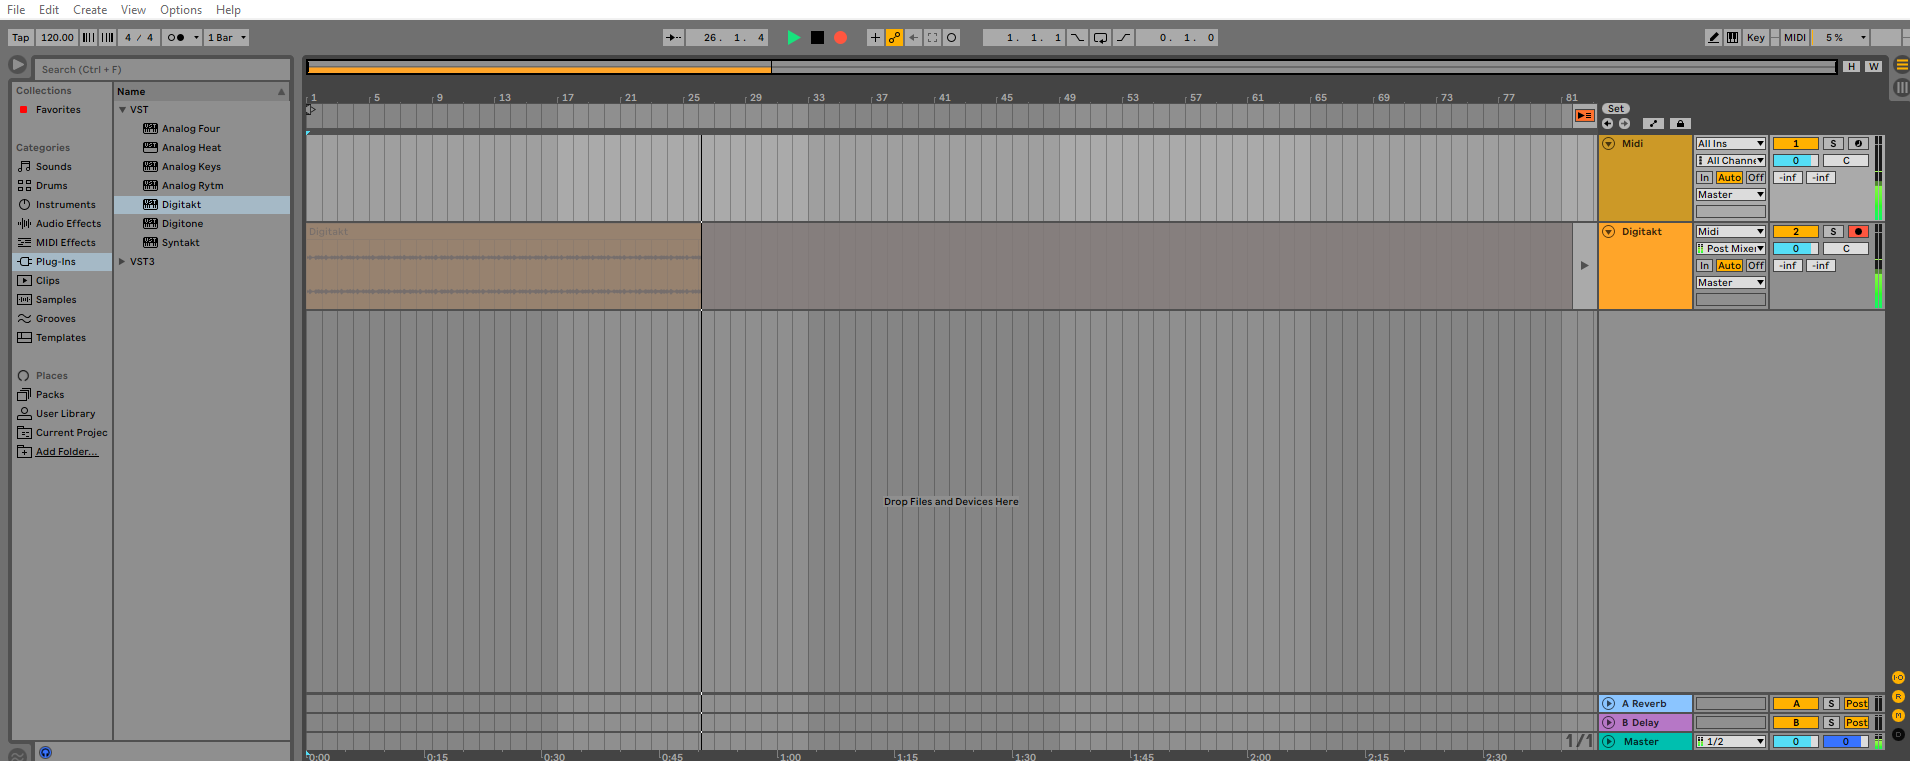Toggle the Follow playback arrow button
The width and height of the screenshot is (1910, 761).
[x=673, y=38]
